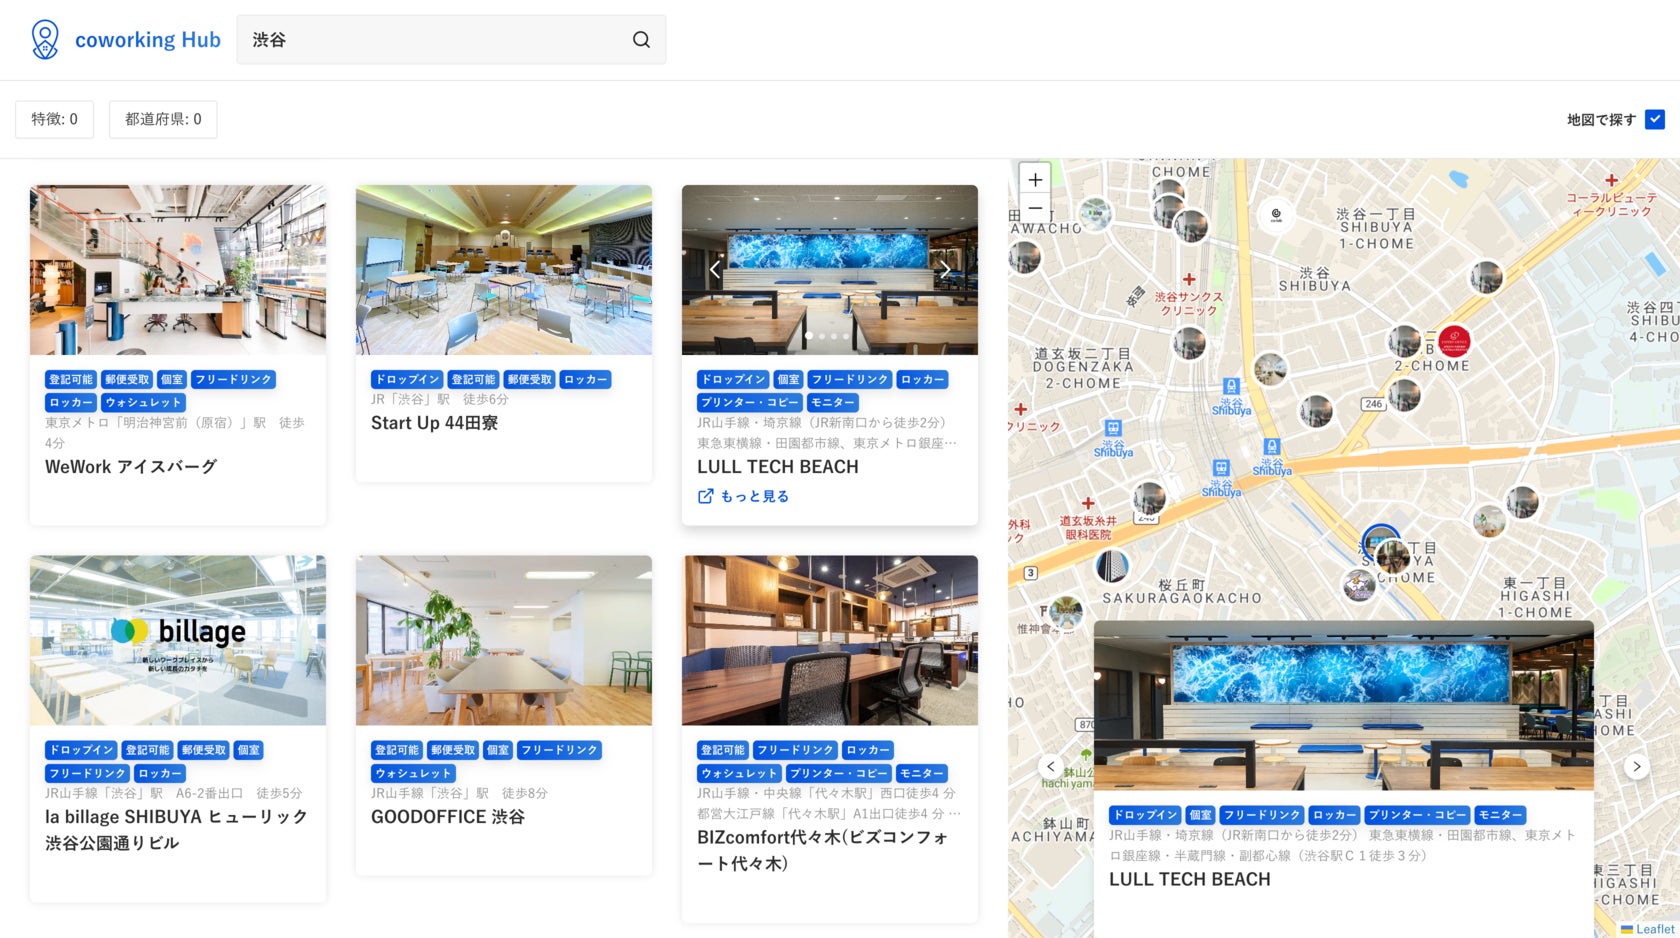Click the external link icon beside もっと見る
The image size is (1680, 938).
click(705, 496)
